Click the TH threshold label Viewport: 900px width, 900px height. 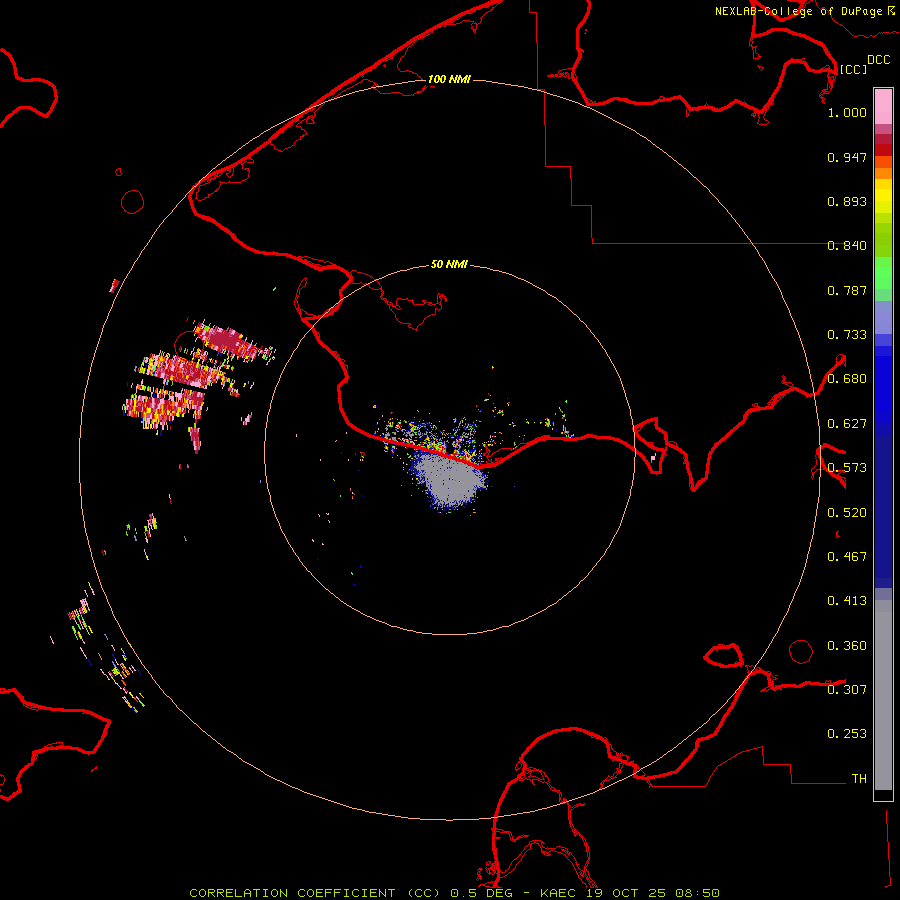pyautogui.click(x=859, y=779)
